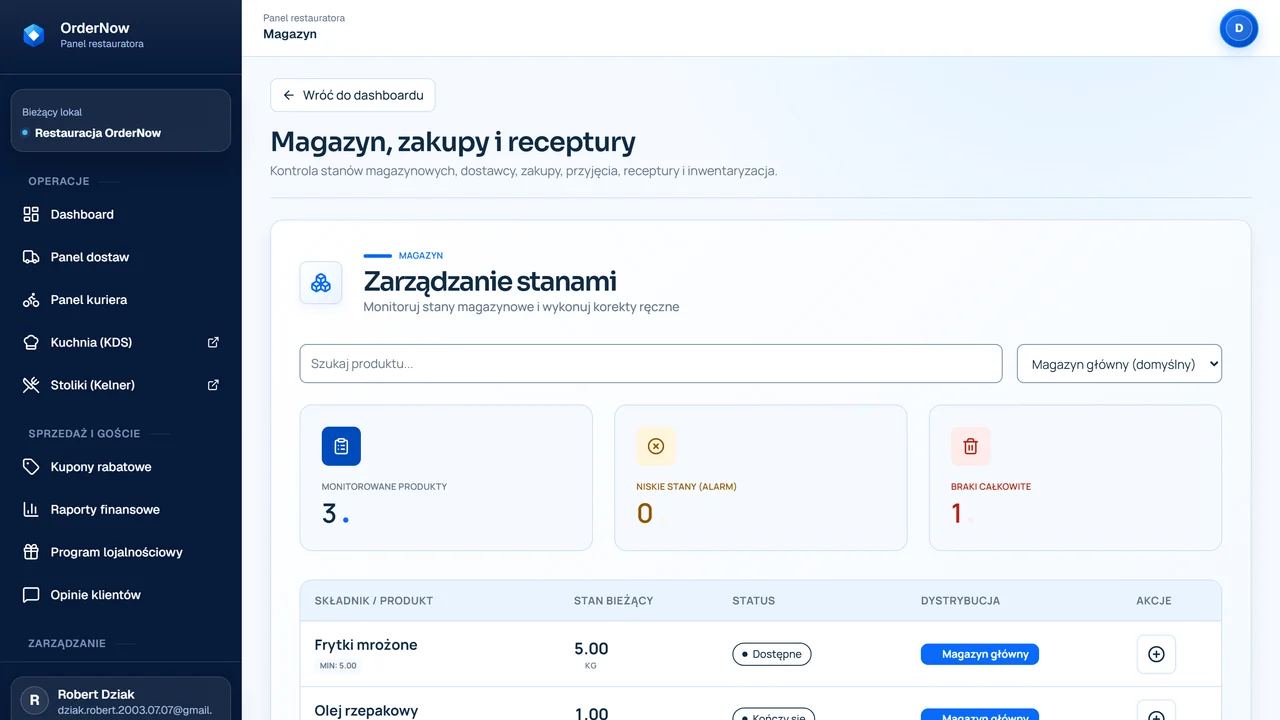This screenshot has height=720, width=1280.
Task: Click the SKŁADNIK / PRODUKT column header
Action: 374,601
